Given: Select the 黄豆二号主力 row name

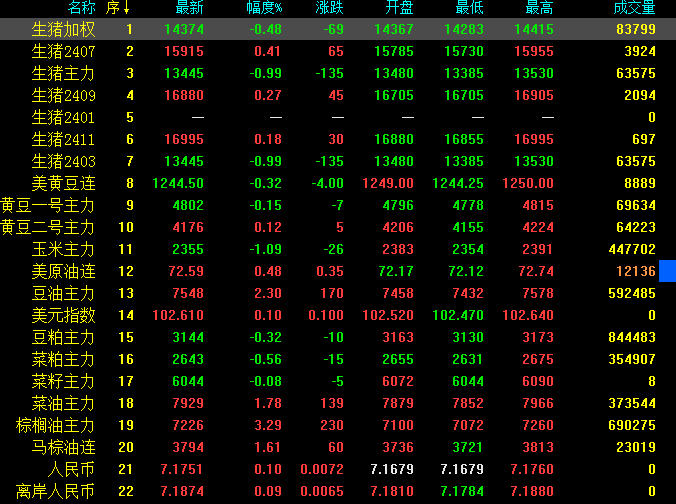Looking at the screenshot, I should 48,227.
